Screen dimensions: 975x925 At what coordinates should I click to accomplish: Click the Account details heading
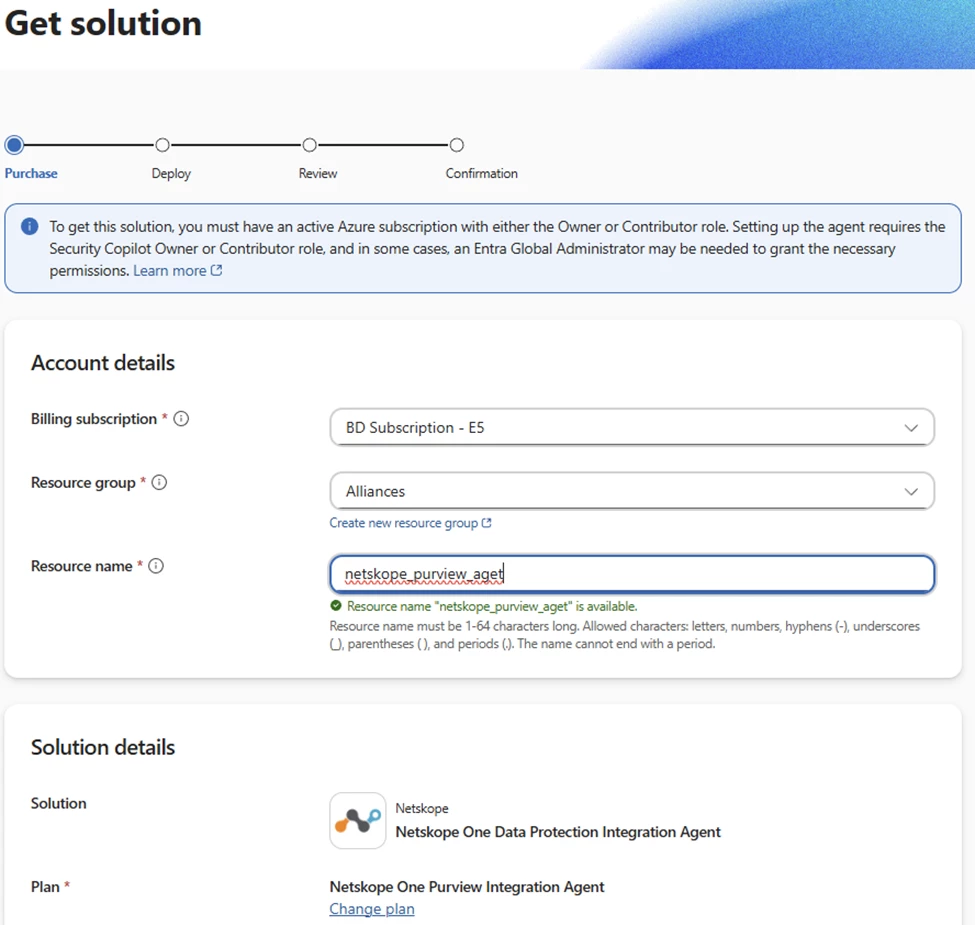pos(103,362)
